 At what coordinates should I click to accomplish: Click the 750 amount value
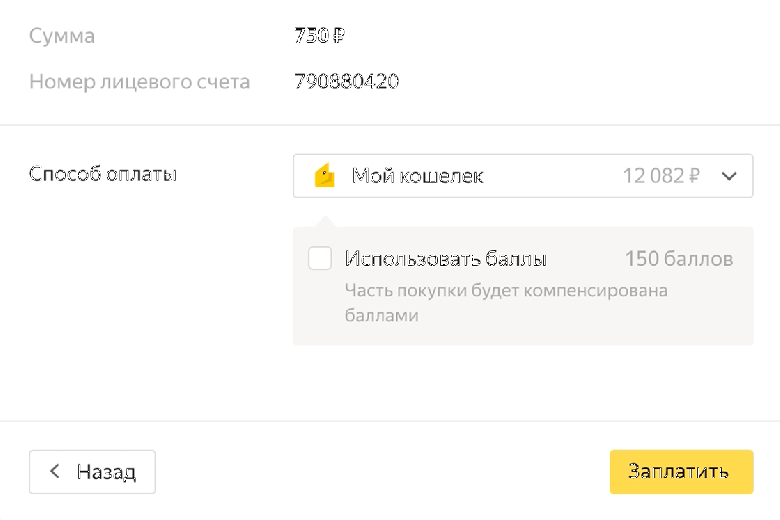pos(311,37)
